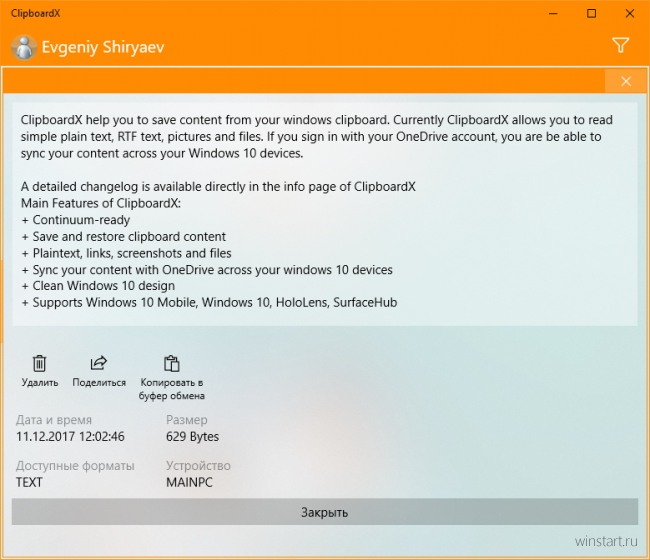
Task: Close the ClipboardX window
Action: click(630, 13)
